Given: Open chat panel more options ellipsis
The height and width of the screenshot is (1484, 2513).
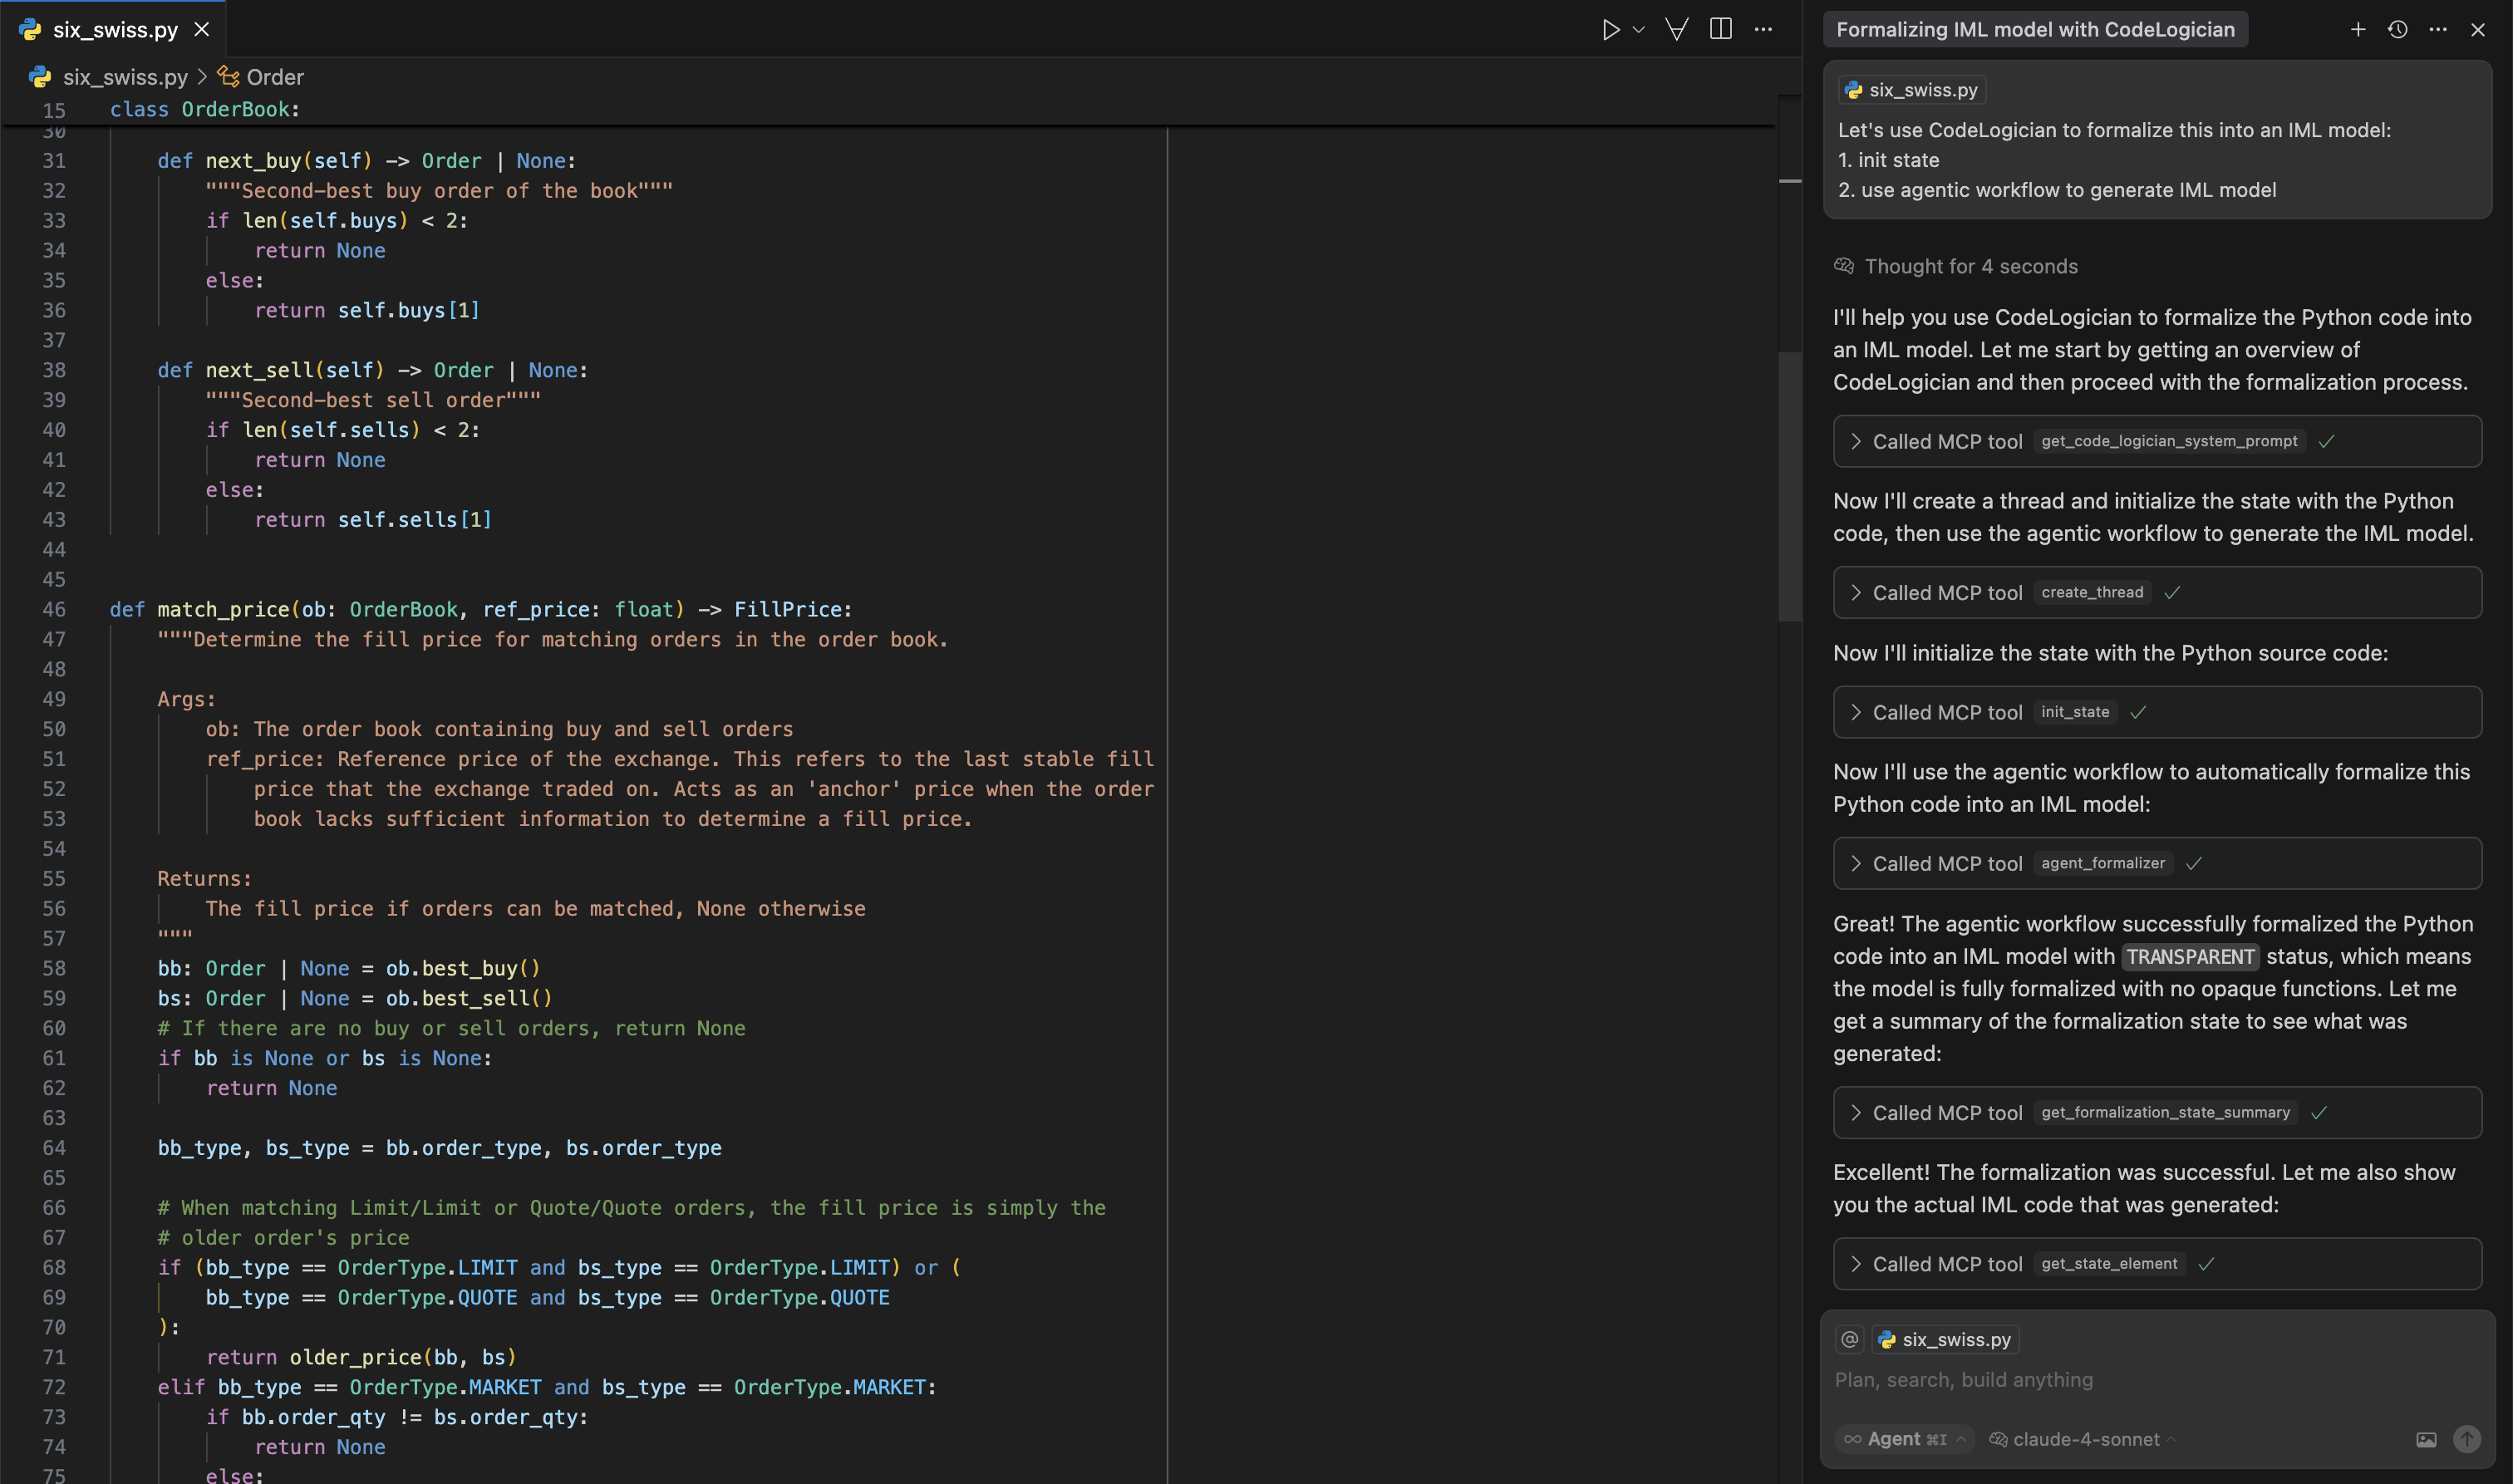Looking at the screenshot, I should (2438, 29).
